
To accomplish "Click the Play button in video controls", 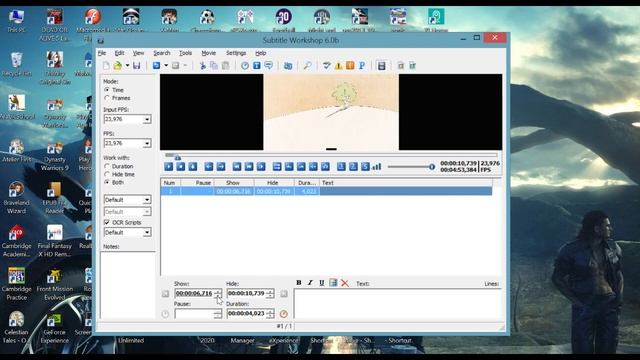I will coord(169,167).
